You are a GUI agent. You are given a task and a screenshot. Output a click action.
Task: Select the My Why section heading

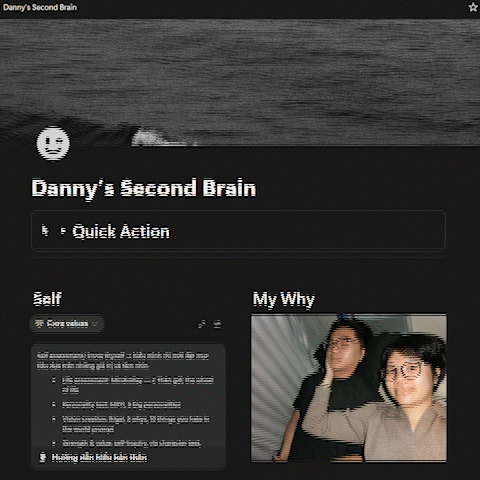(x=284, y=299)
